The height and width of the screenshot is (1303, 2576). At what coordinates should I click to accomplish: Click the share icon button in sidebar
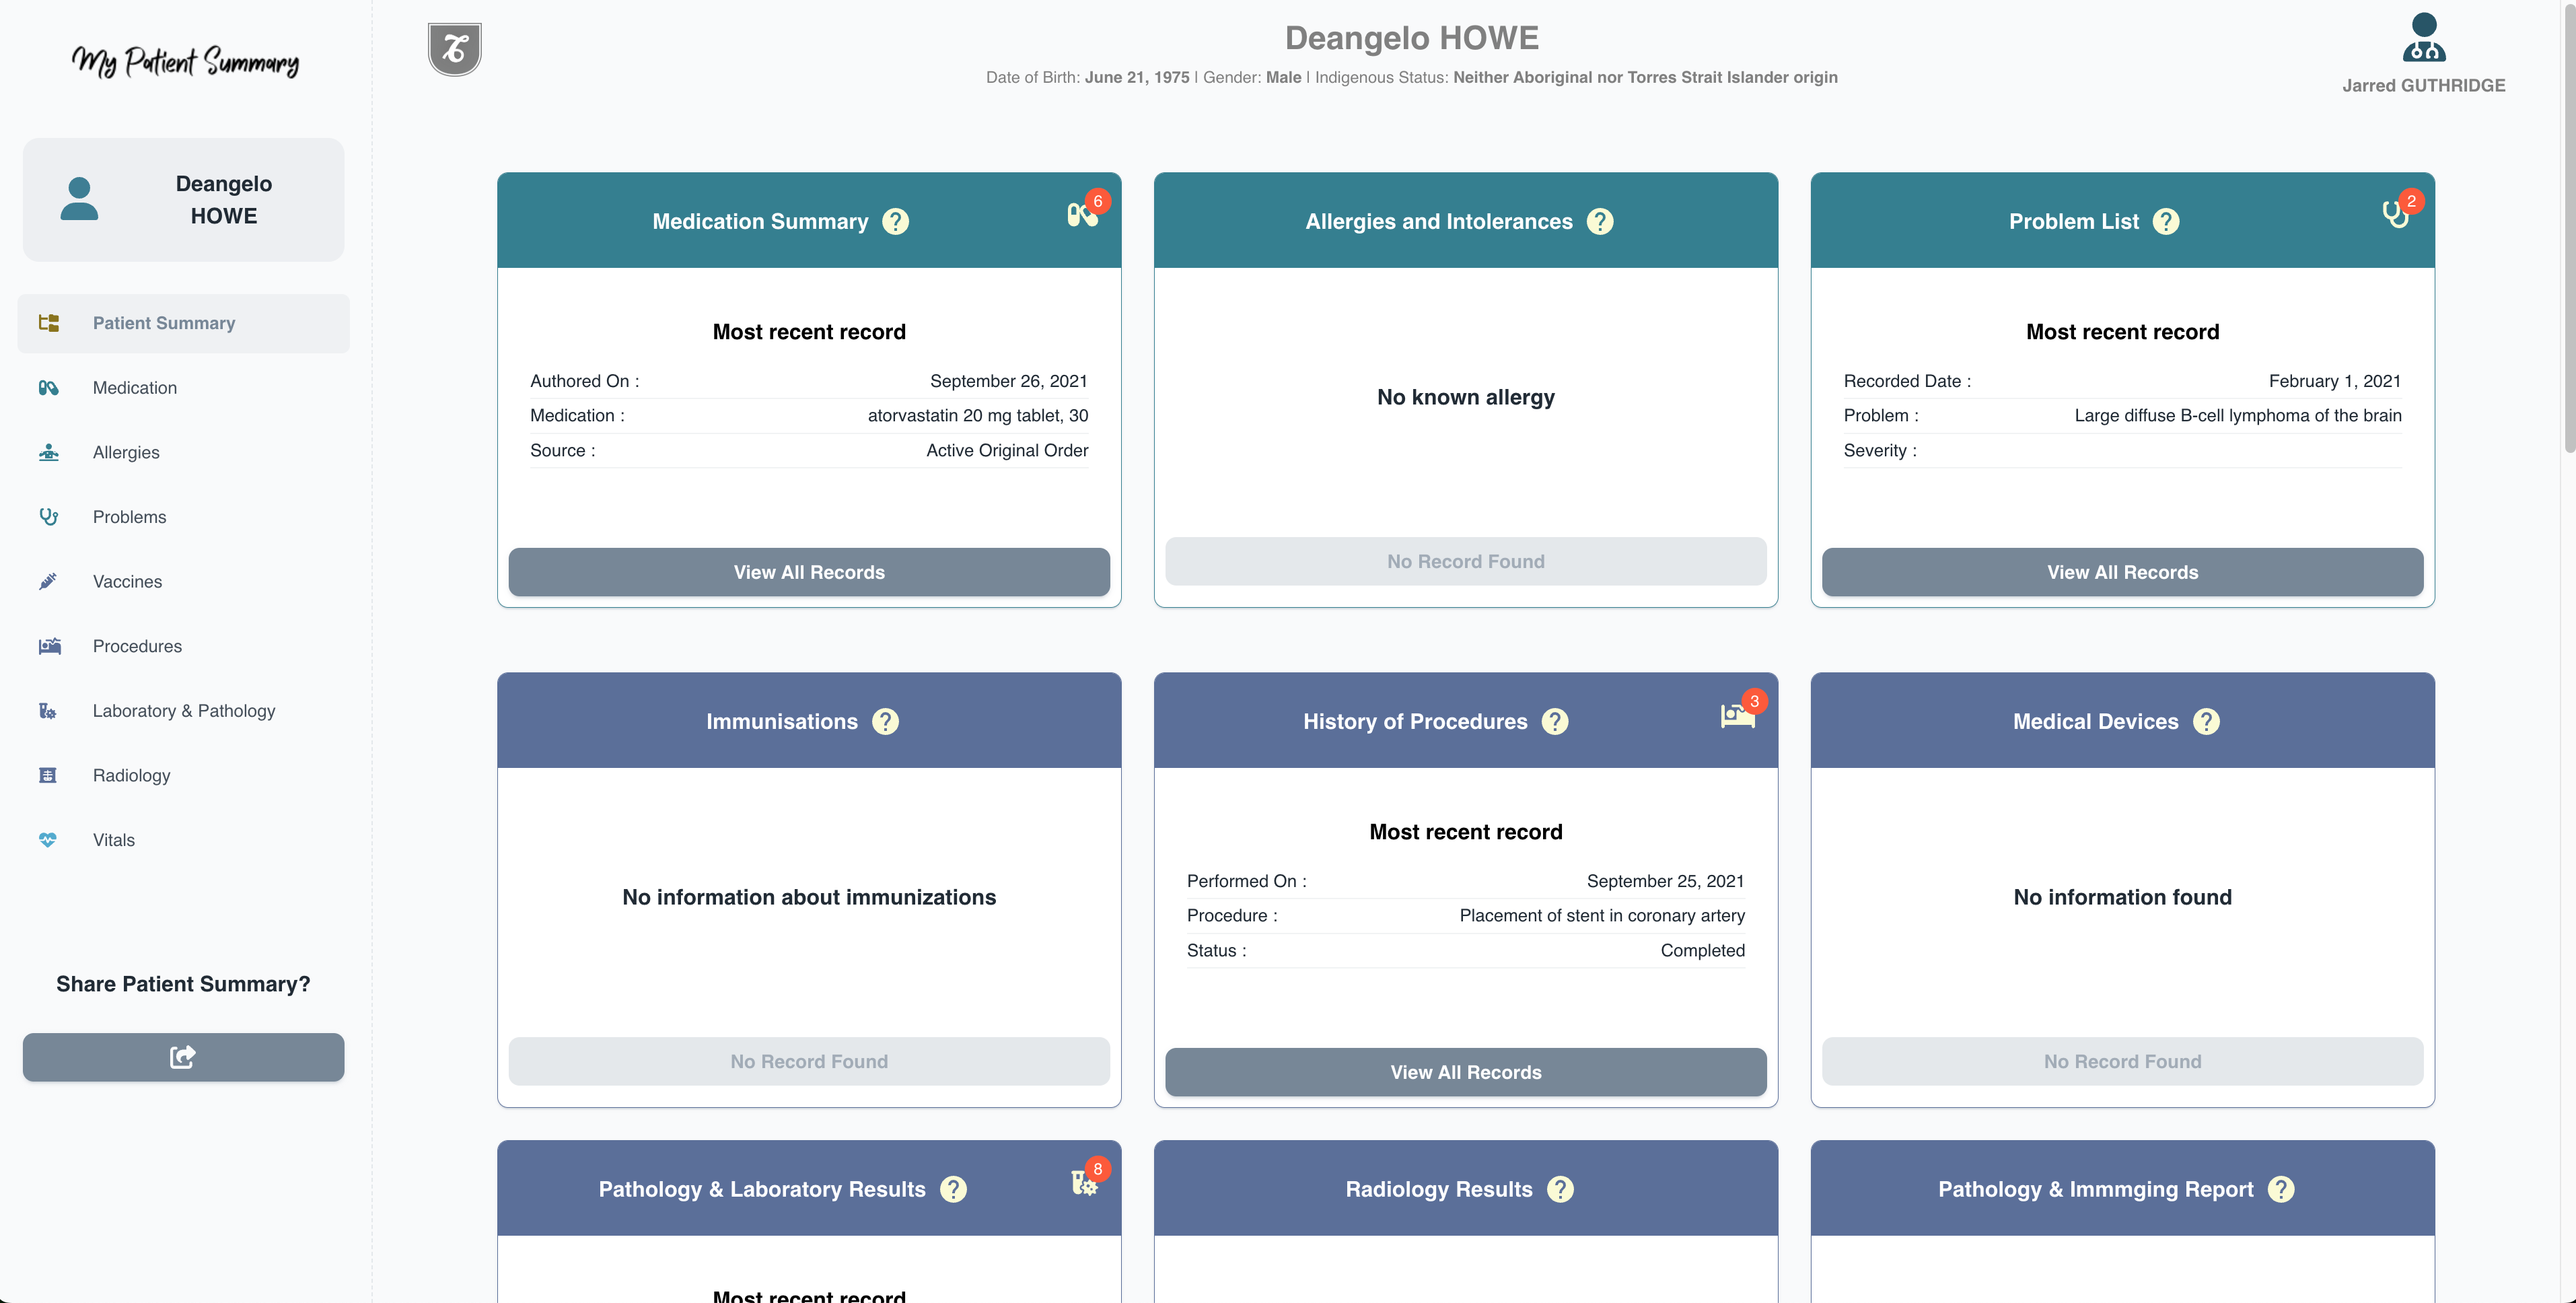183,1057
